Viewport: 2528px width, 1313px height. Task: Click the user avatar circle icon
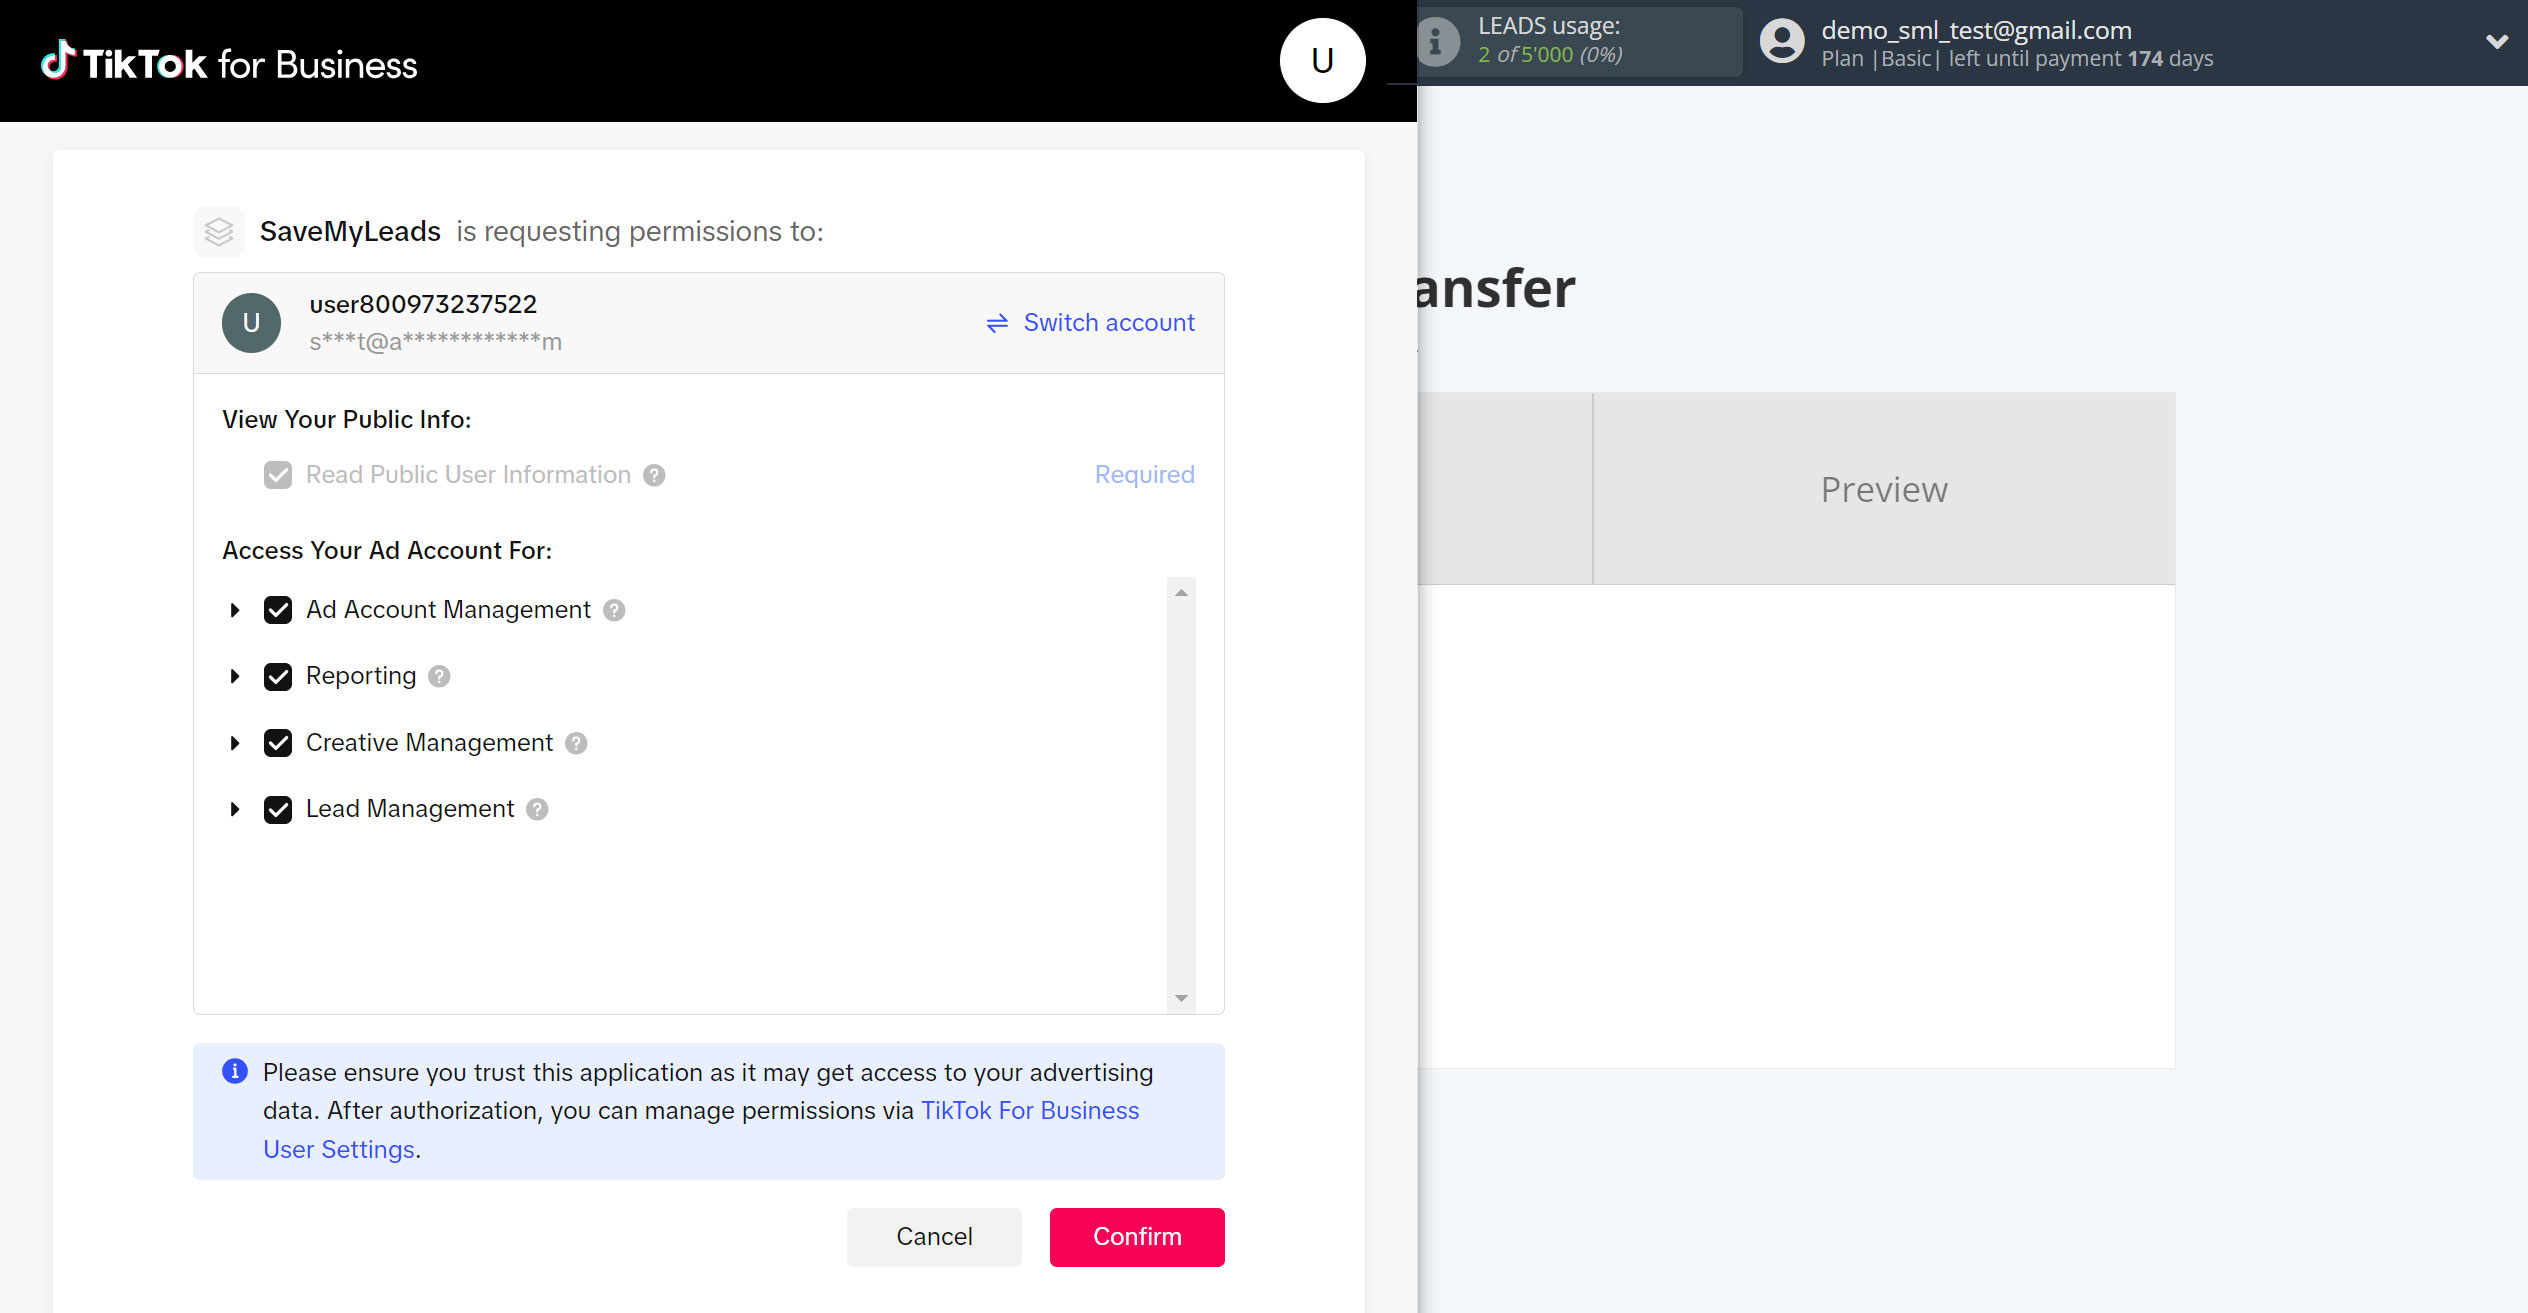(1321, 62)
